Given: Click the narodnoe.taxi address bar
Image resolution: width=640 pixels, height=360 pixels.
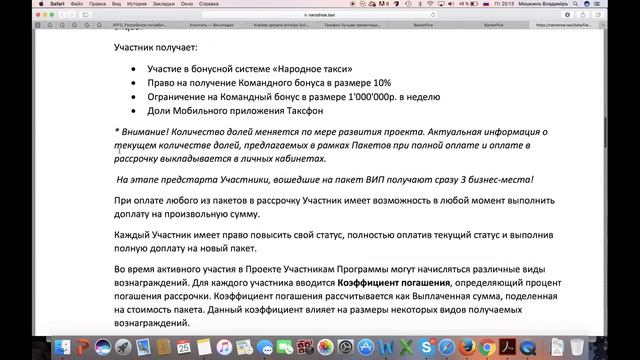Looking at the screenshot, I should tap(320, 15).
